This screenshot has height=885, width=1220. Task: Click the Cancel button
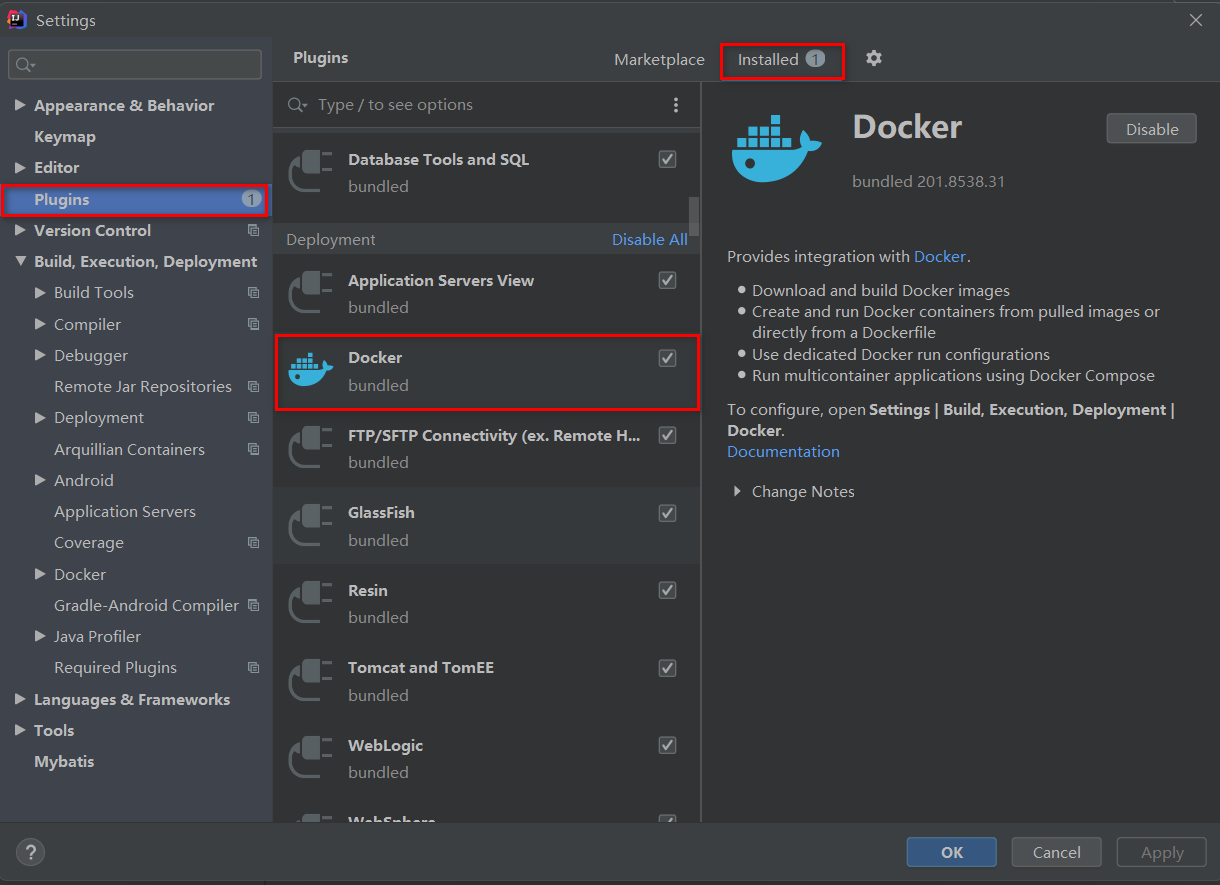tap(1057, 852)
